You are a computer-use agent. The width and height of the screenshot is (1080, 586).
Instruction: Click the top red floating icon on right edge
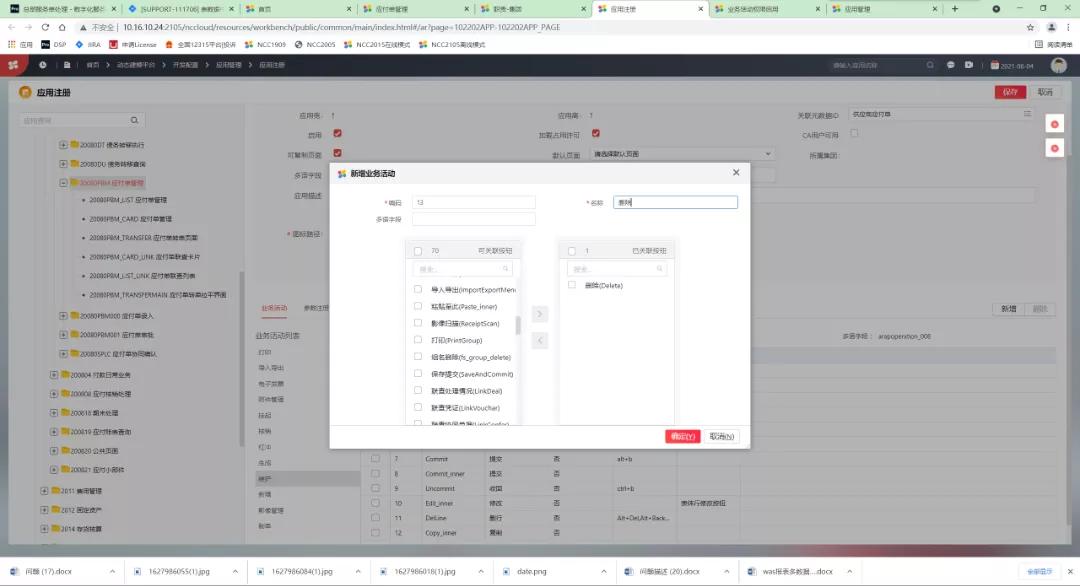(x=1055, y=123)
